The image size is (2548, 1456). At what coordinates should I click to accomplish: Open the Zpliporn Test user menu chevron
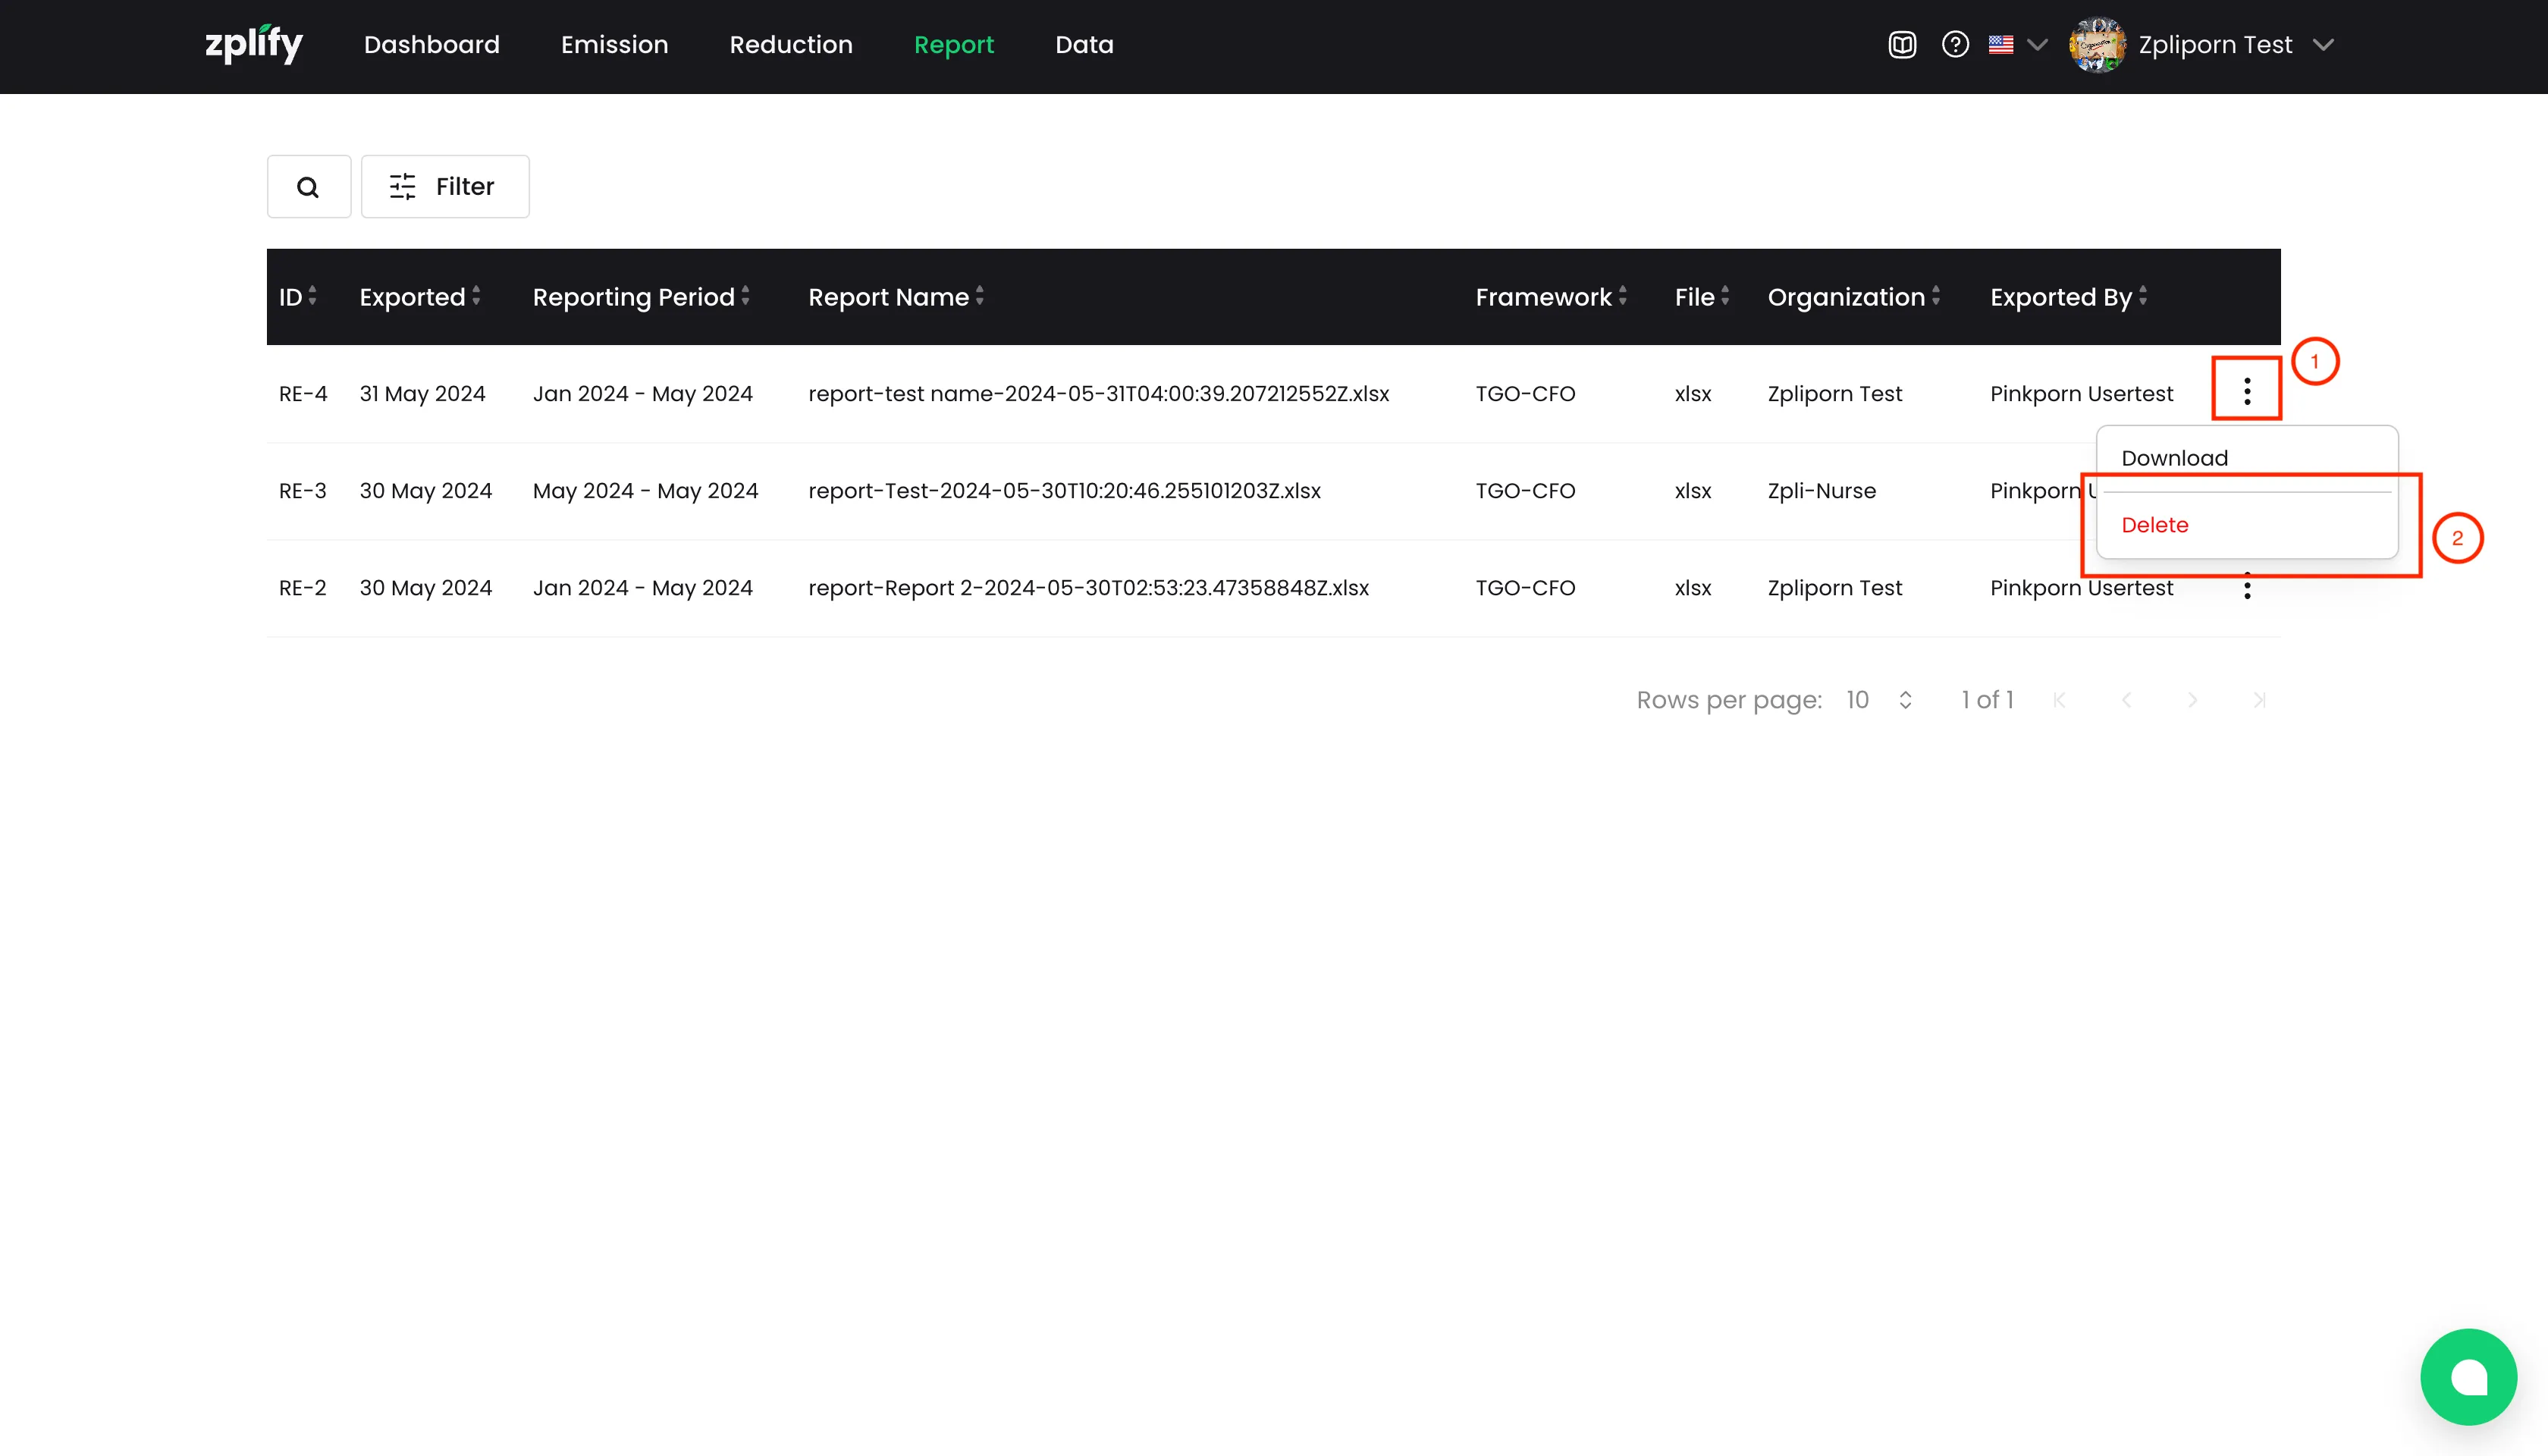click(2323, 45)
